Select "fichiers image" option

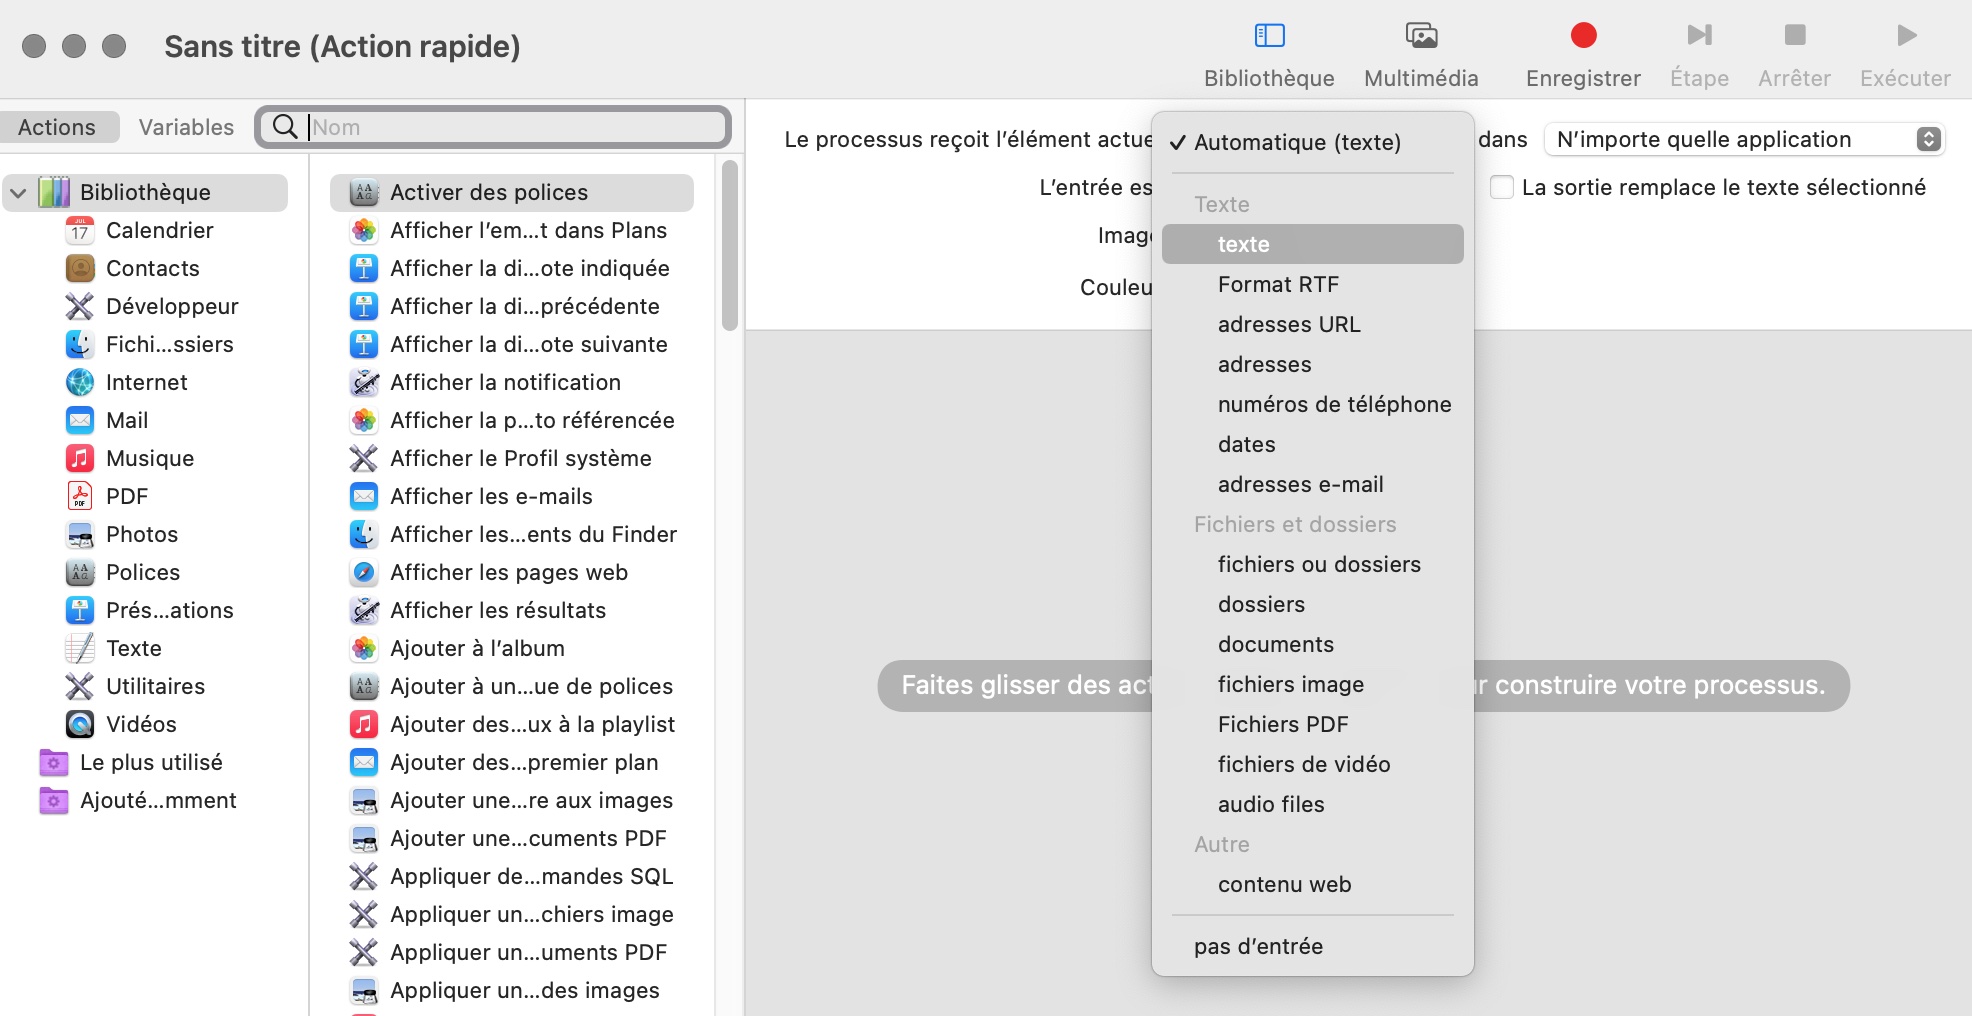pos(1312,684)
